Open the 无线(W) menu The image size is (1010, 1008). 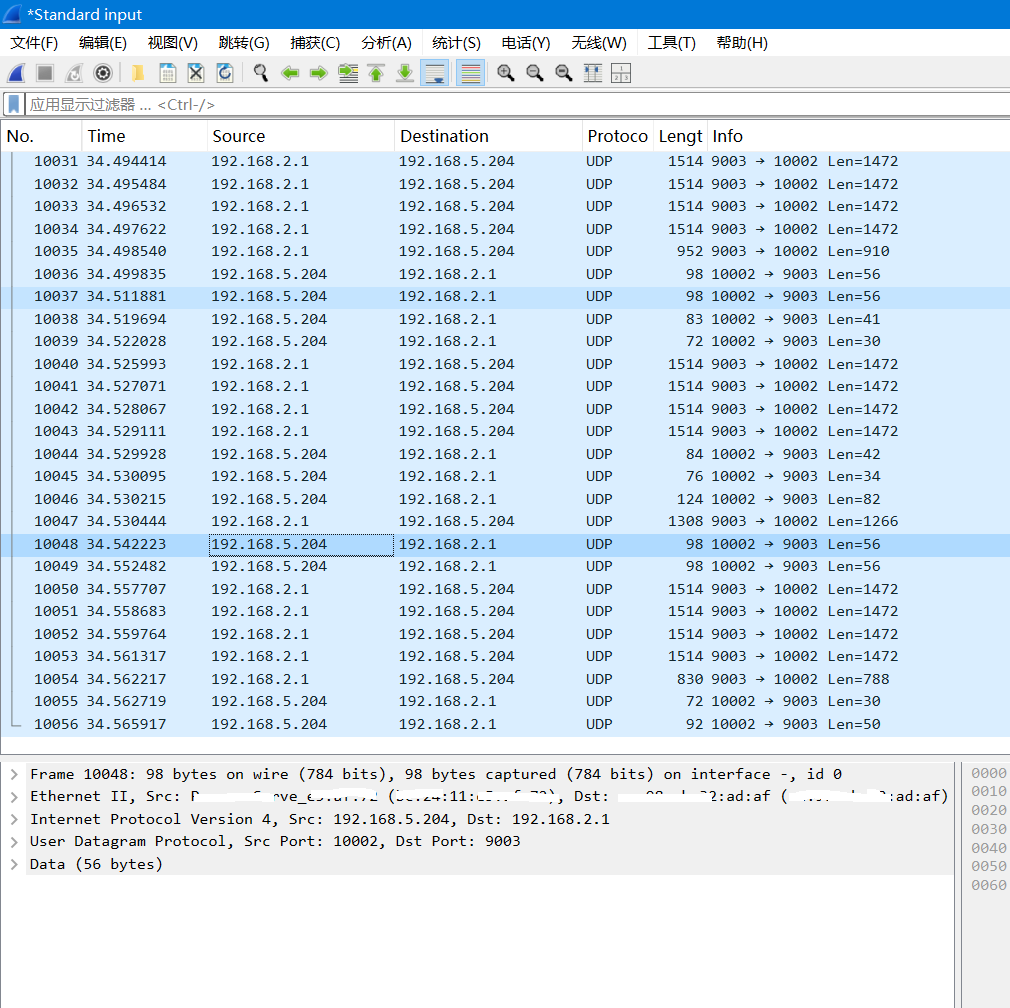pos(598,43)
